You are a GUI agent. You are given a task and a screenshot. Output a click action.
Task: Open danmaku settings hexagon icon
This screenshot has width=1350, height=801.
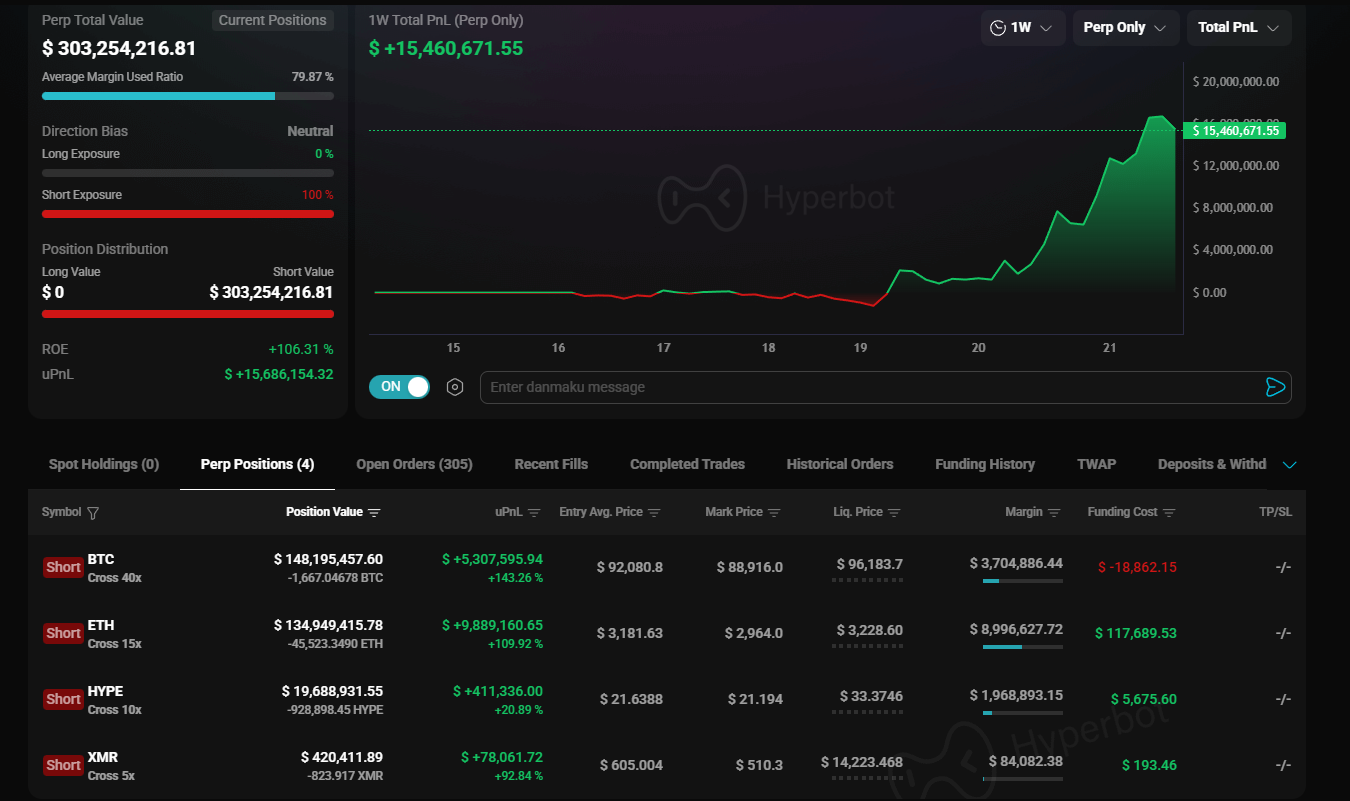(455, 387)
